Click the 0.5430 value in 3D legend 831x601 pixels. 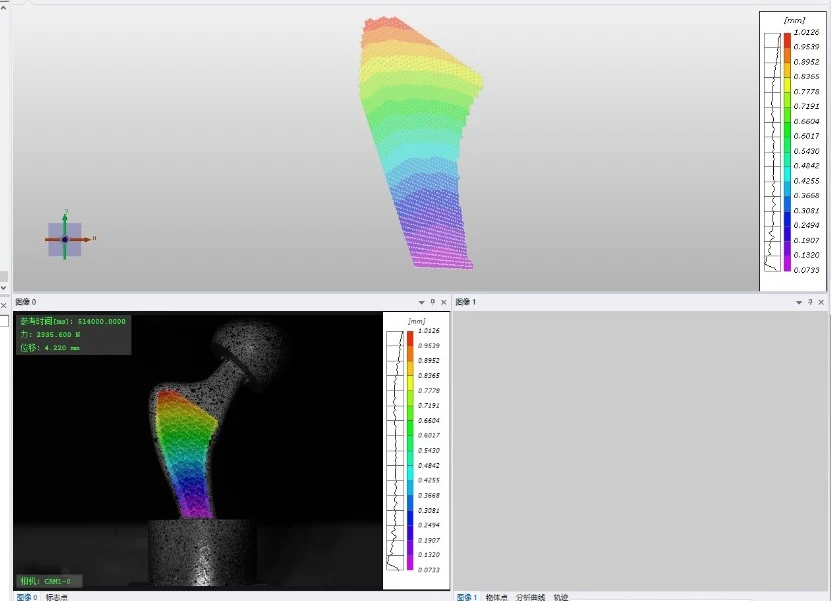(806, 151)
